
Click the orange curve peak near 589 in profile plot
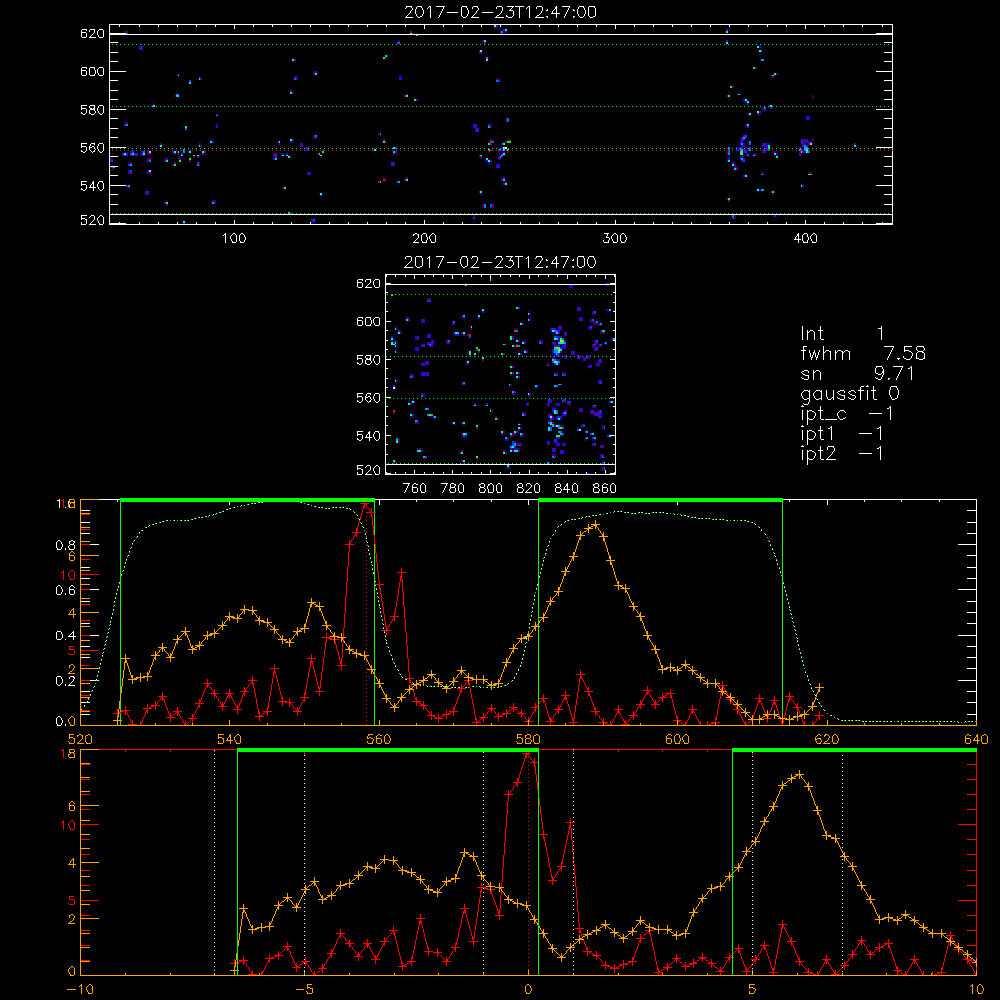(595, 524)
